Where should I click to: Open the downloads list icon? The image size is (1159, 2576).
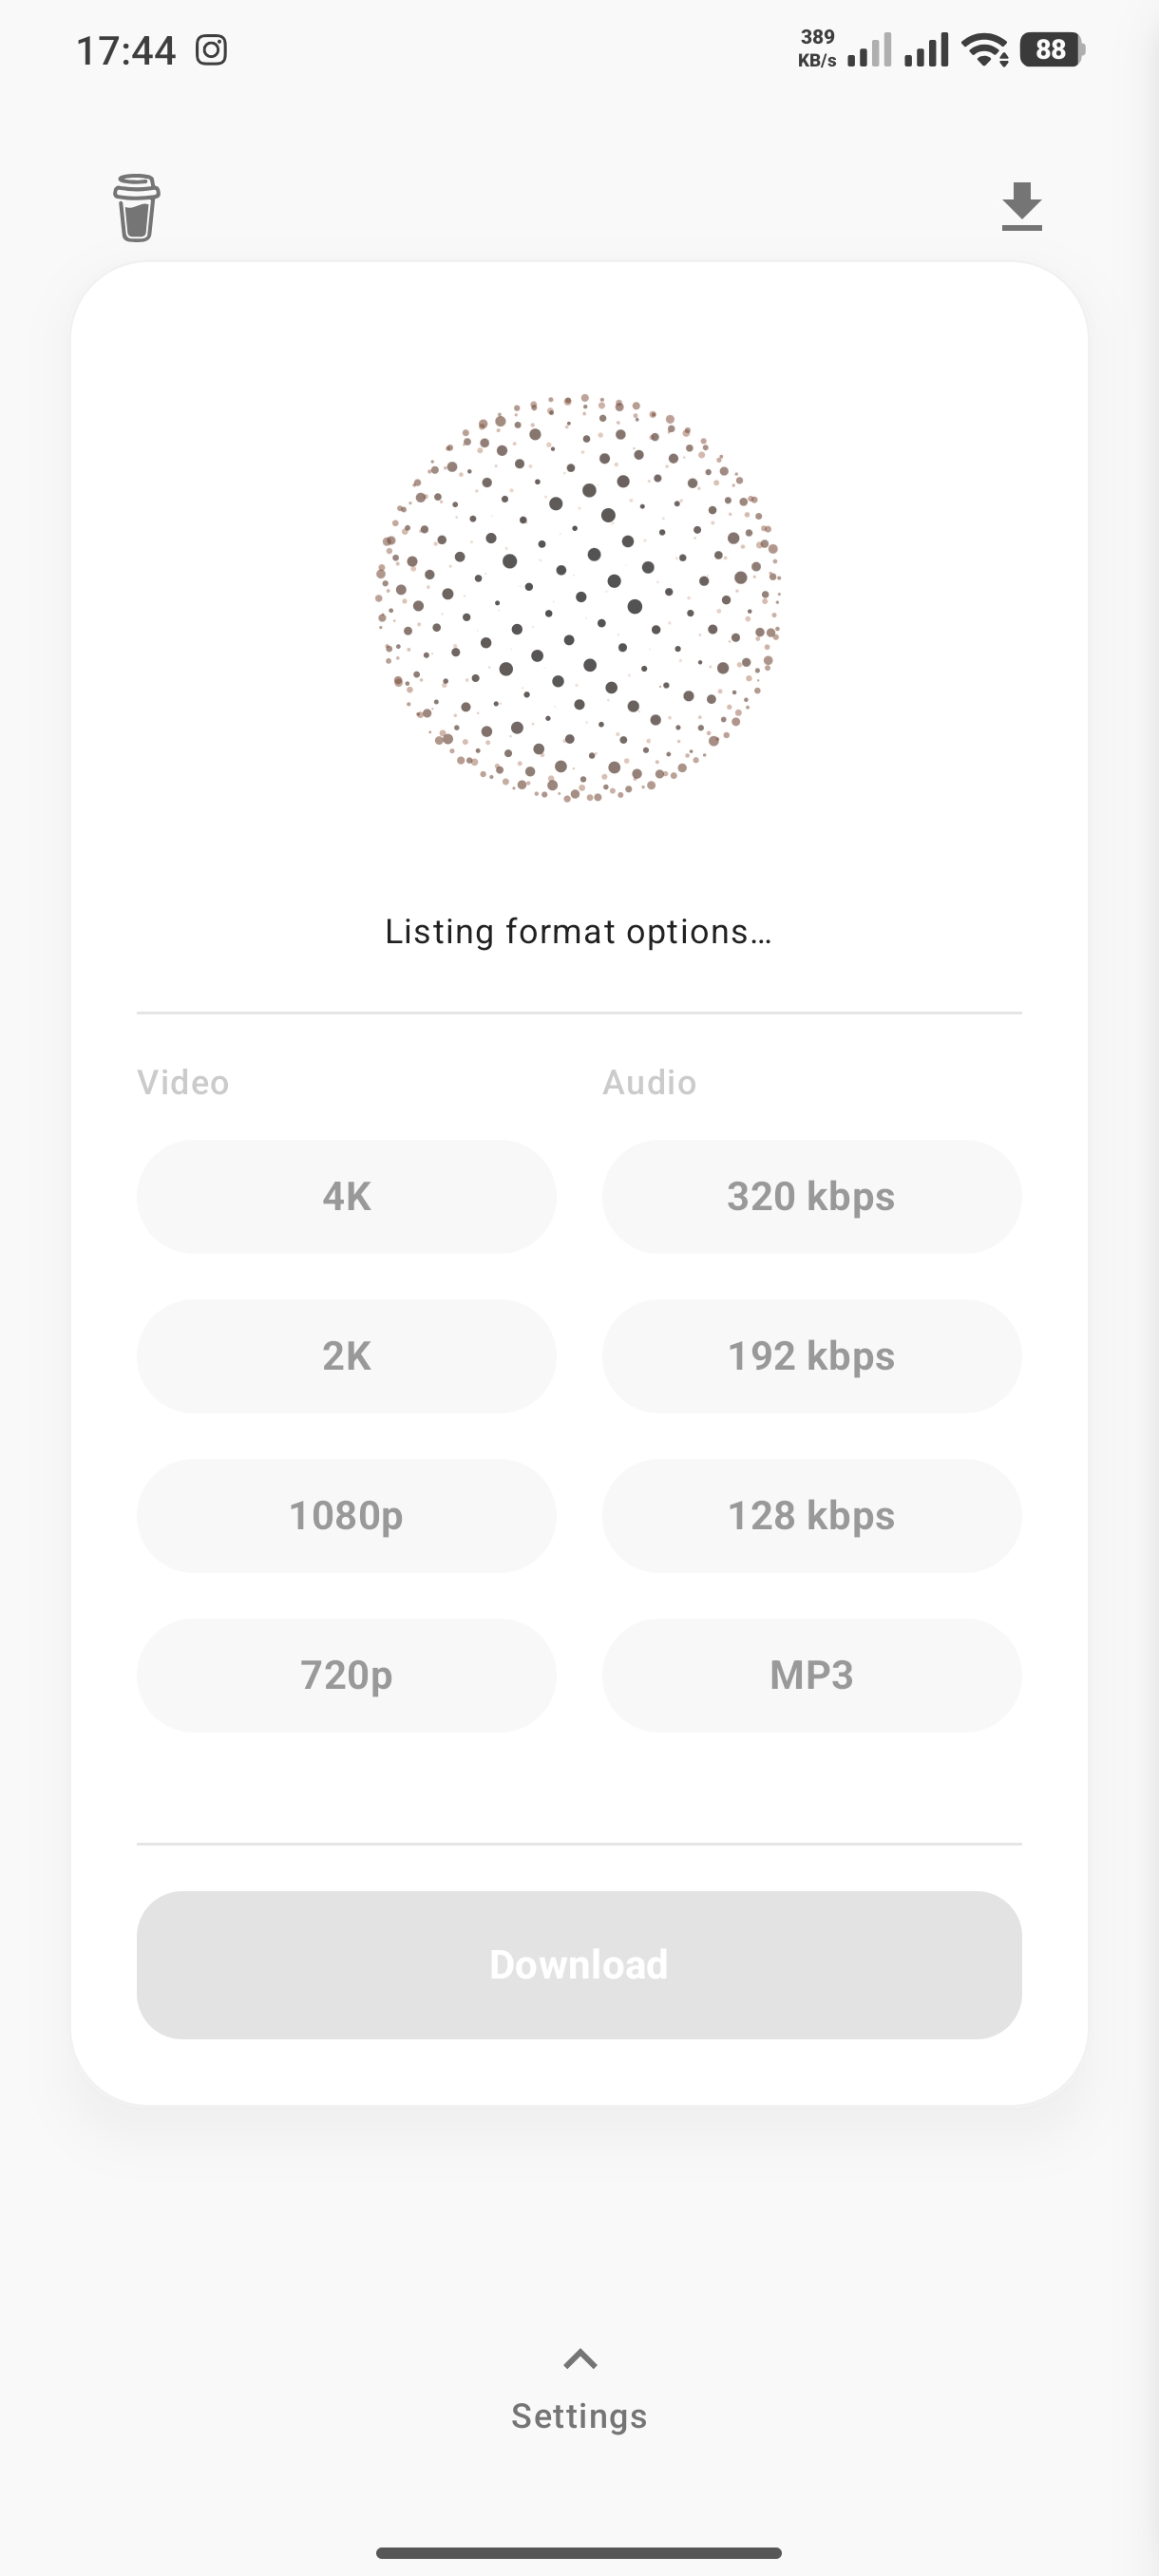[x=1021, y=207]
